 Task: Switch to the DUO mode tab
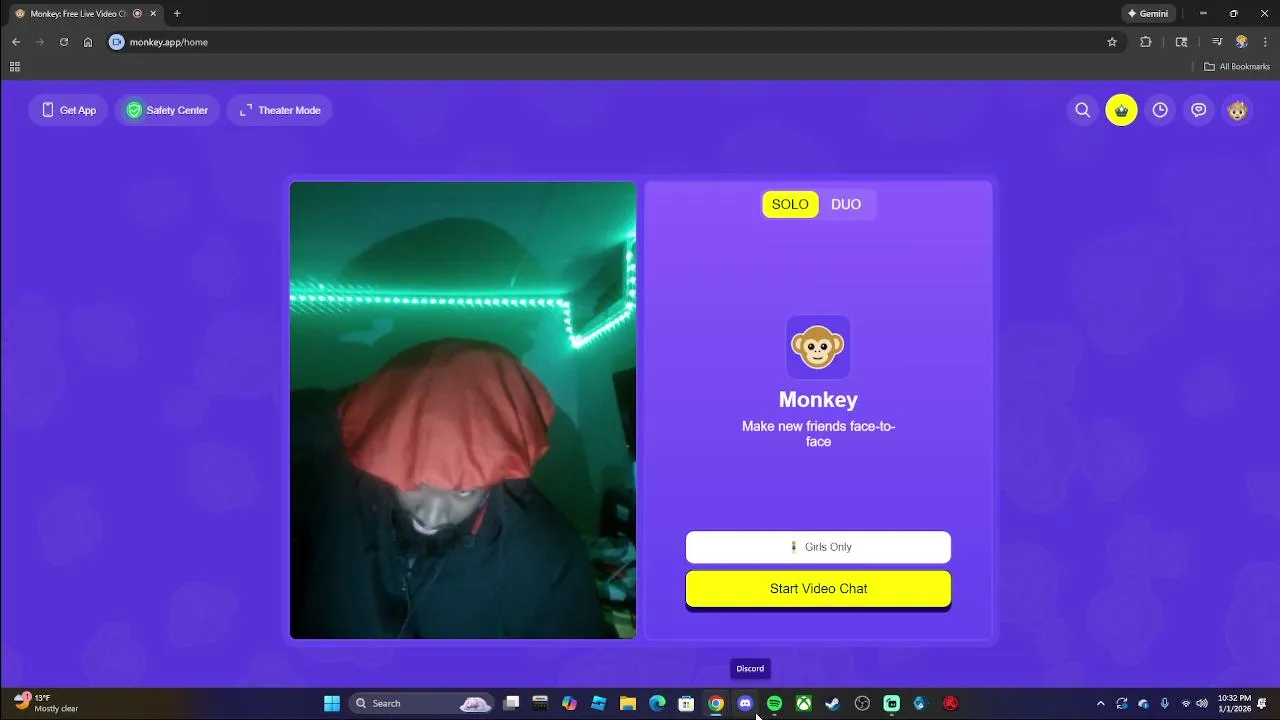click(846, 204)
